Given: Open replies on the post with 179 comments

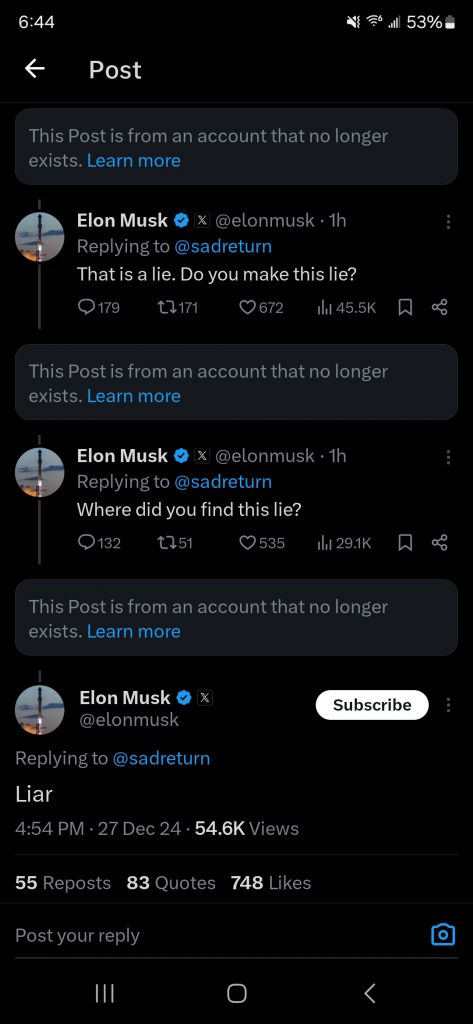Looking at the screenshot, I should (x=99, y=308).
